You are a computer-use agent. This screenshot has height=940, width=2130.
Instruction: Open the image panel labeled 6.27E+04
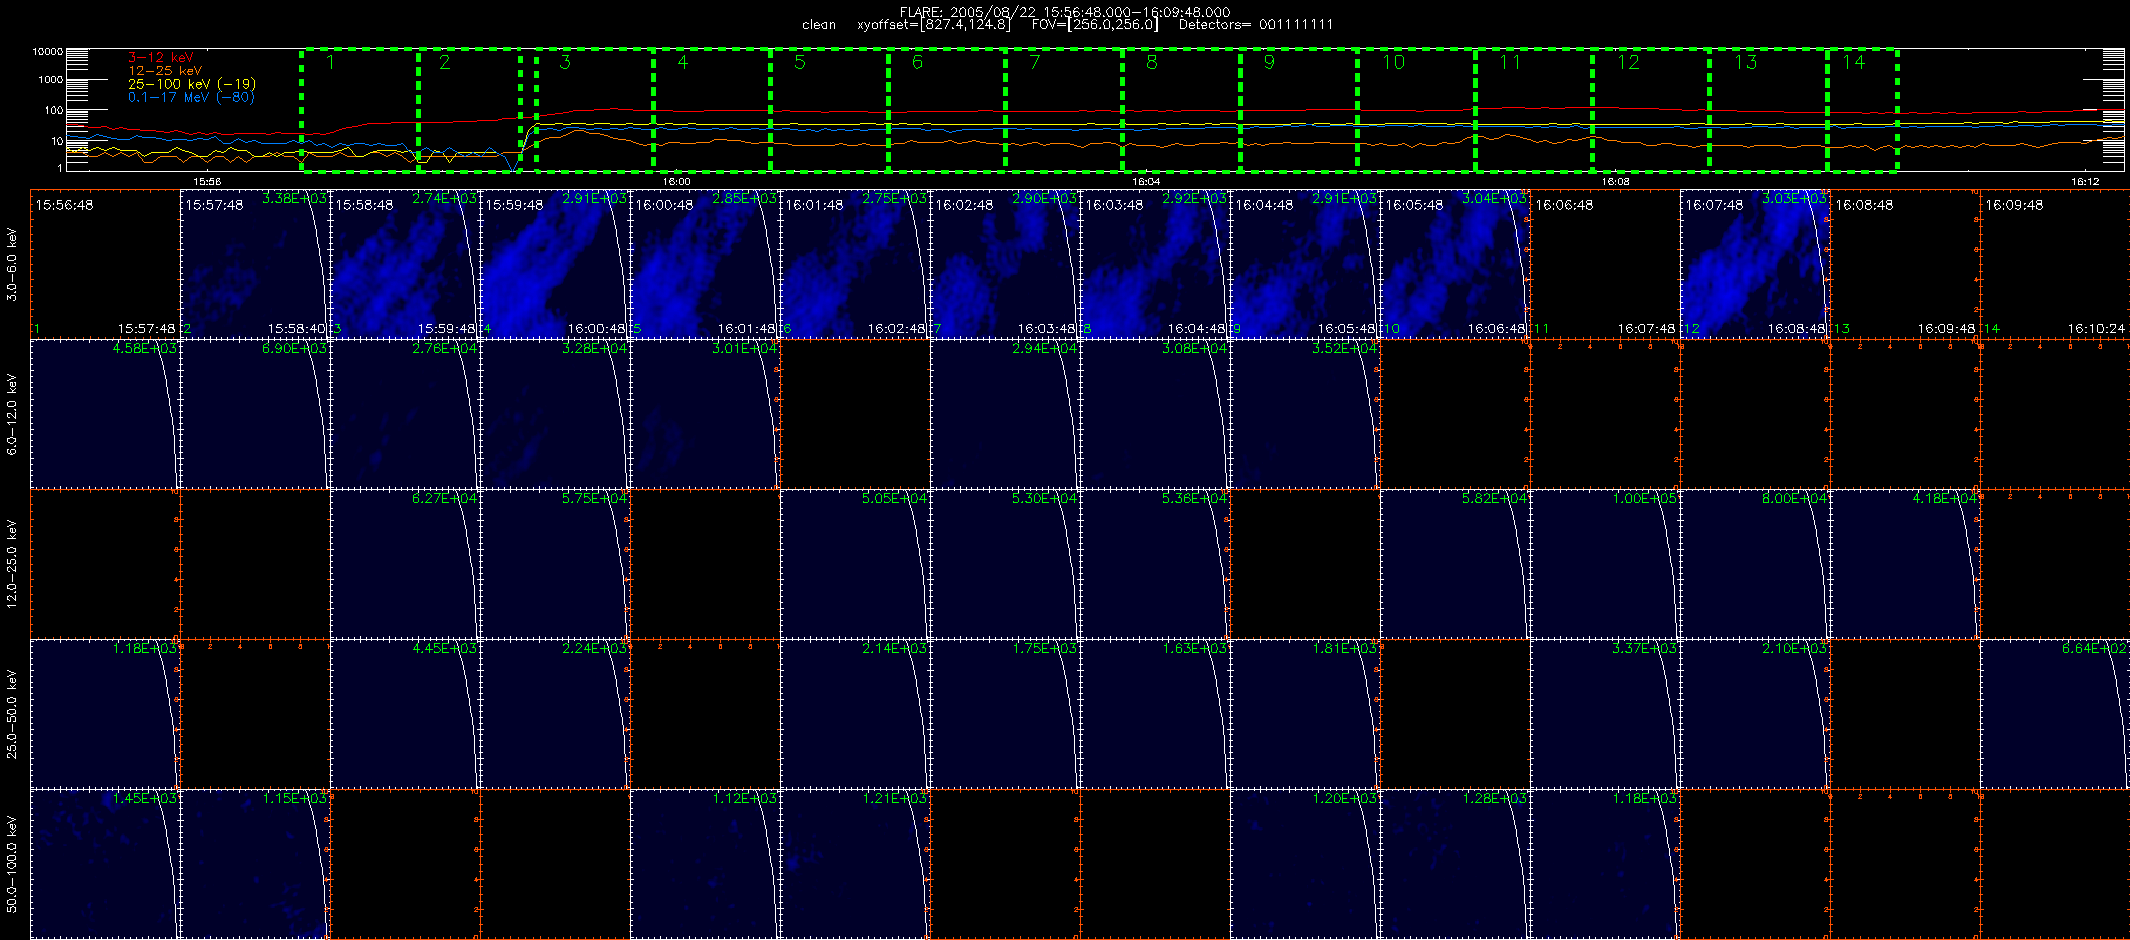(405, 564)
